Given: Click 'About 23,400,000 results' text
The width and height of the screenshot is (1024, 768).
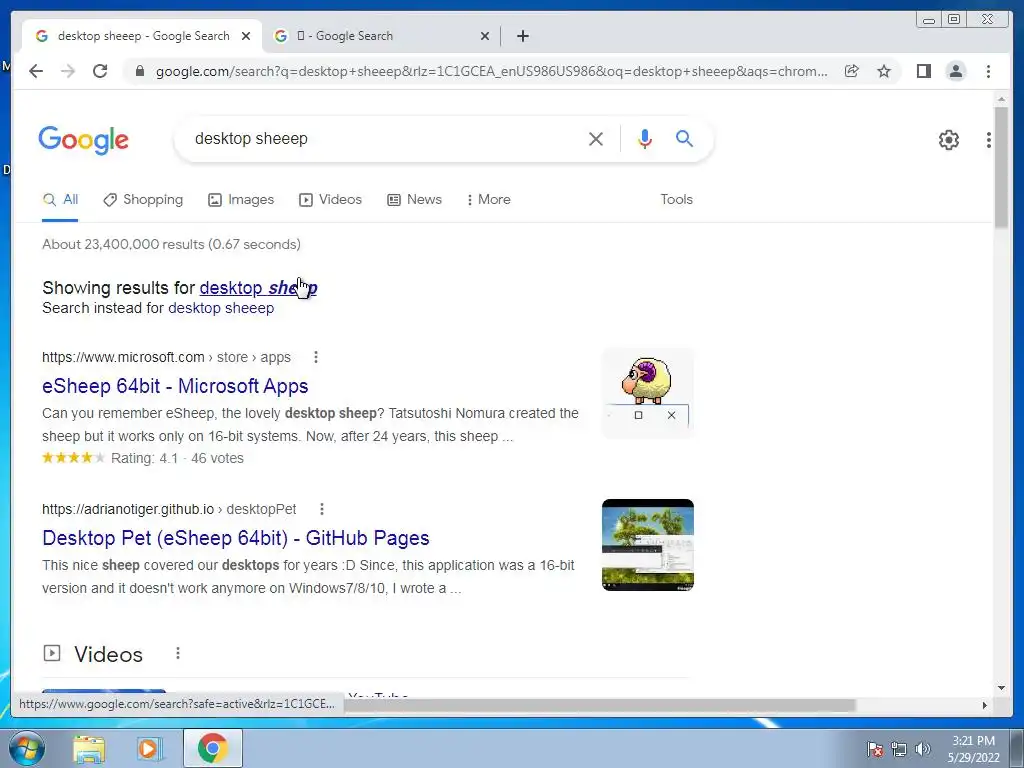Looking at the screenshot, I should point(171,244).
